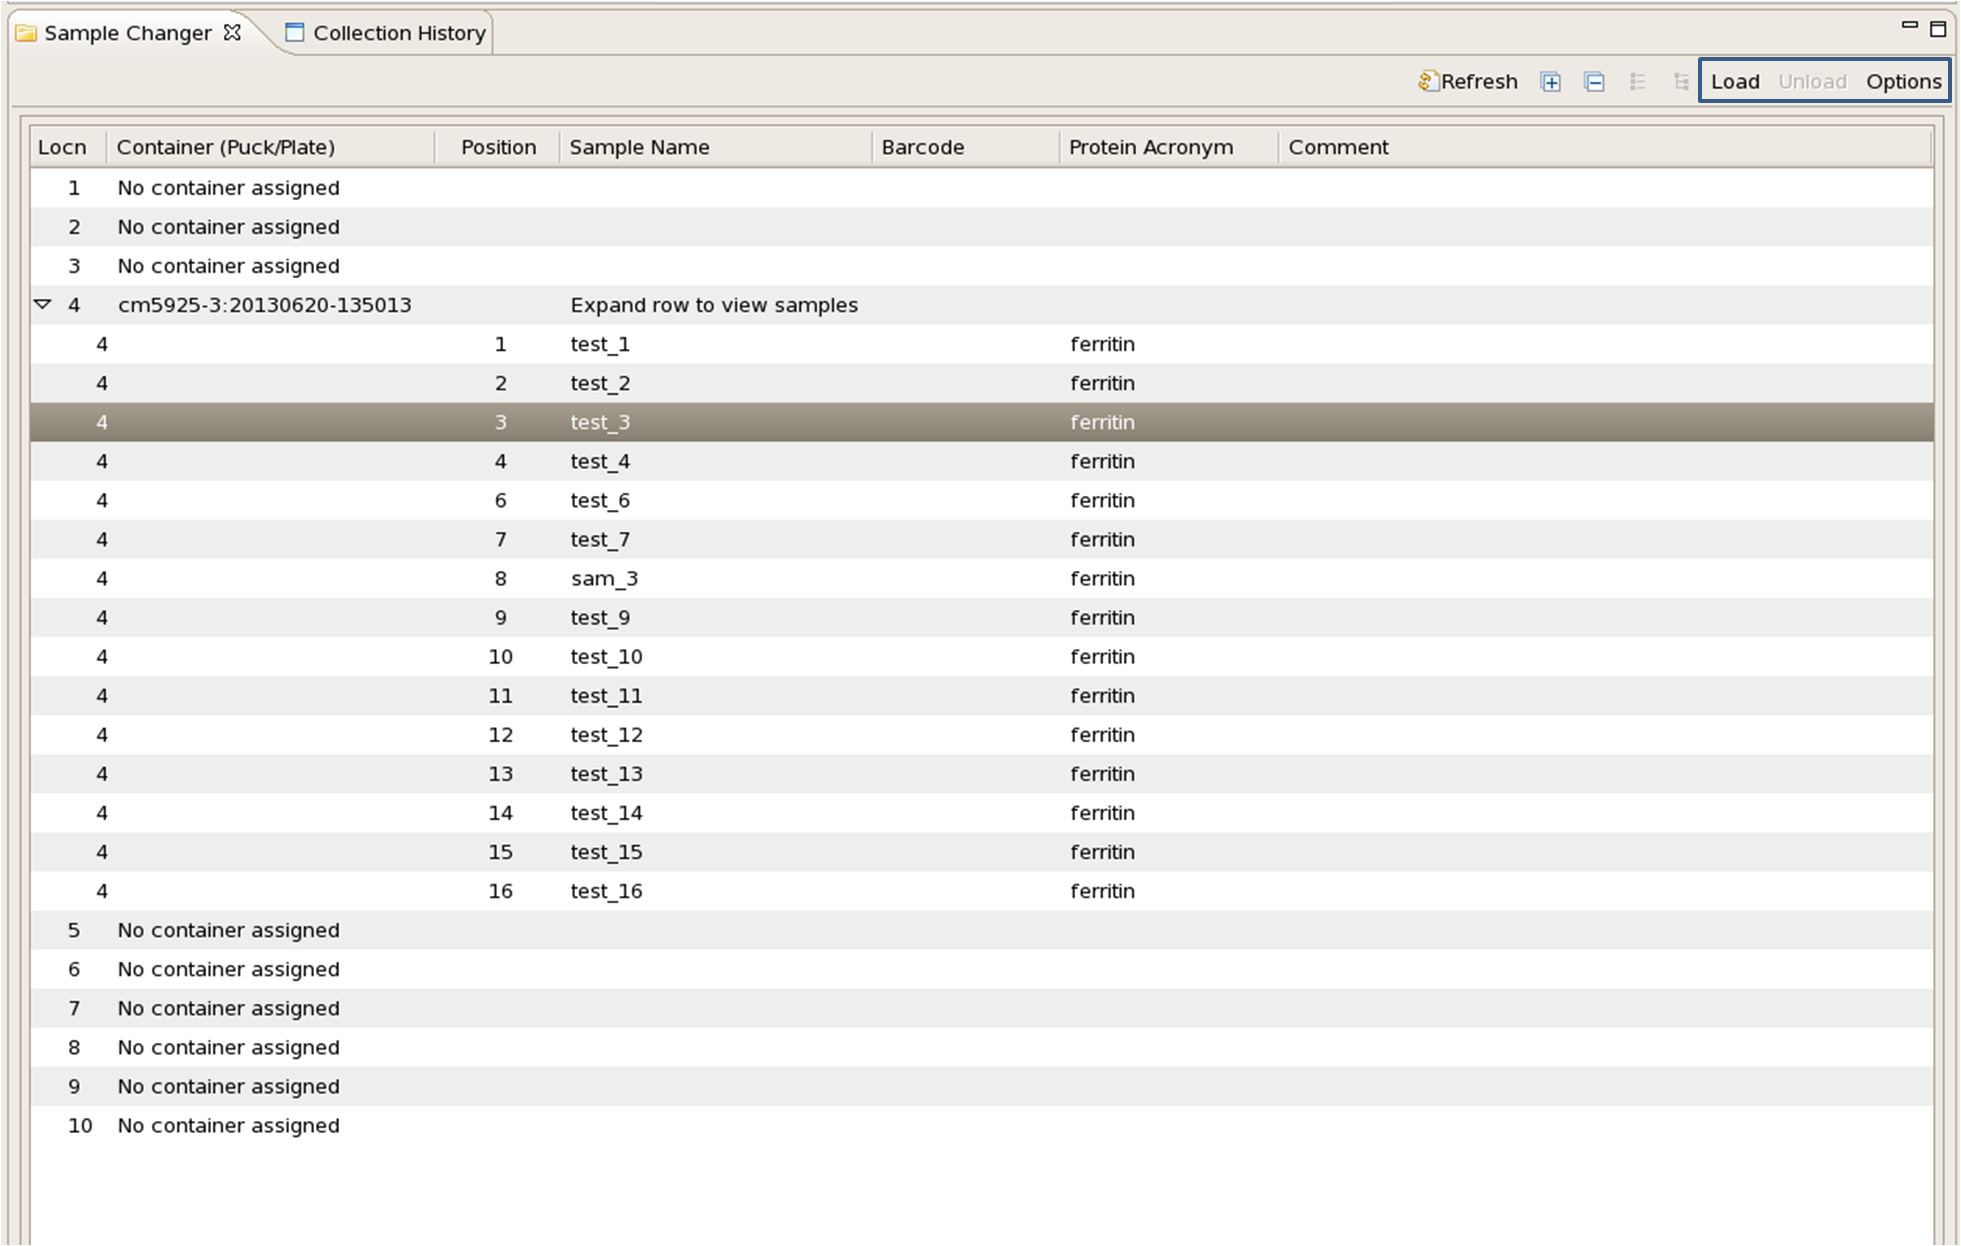1961x1246 pixels.
Task: Select the Sample Changer tab
Action: tap(127, 33)
